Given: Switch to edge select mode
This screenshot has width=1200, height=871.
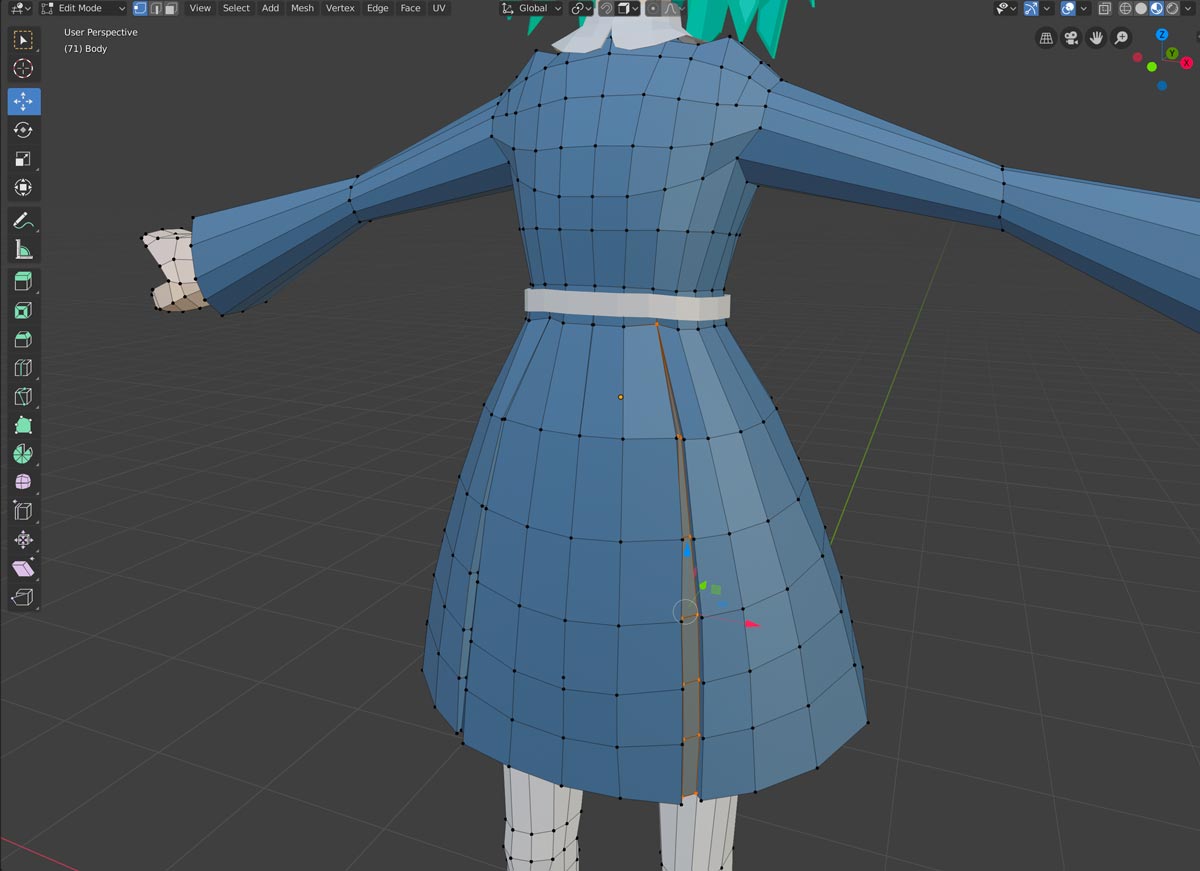Looking at the screenshot, I should click(155, 8).
